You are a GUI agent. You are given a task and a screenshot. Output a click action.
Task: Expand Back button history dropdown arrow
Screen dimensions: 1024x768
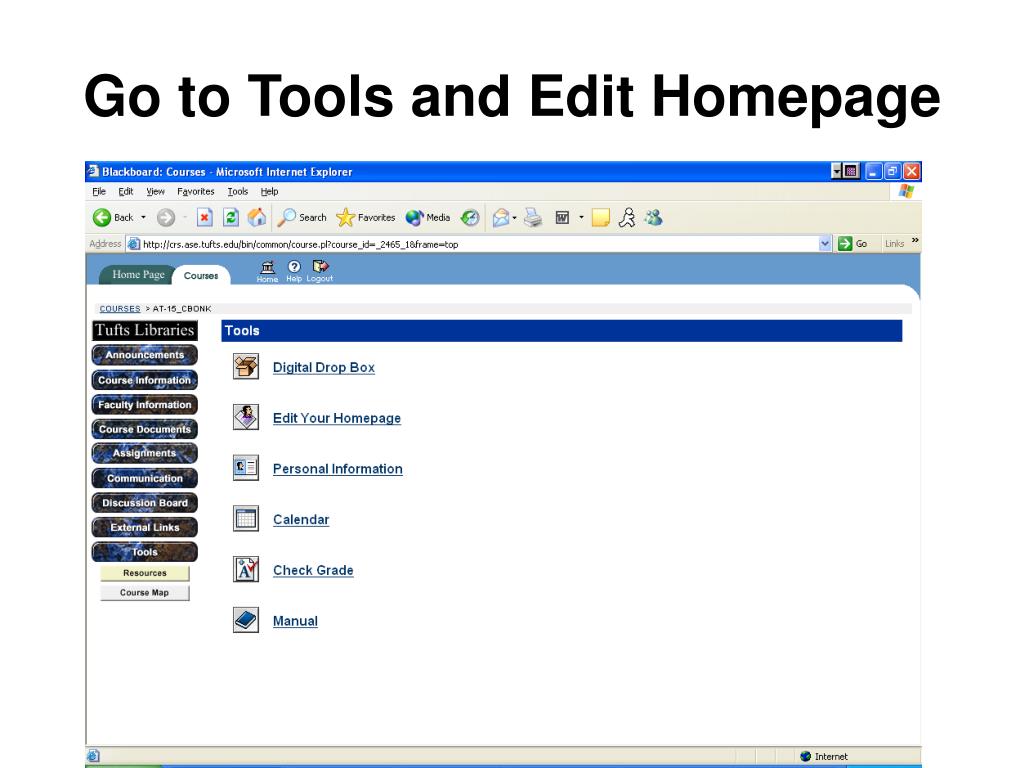pyautogui.click(x=144, y=217)
